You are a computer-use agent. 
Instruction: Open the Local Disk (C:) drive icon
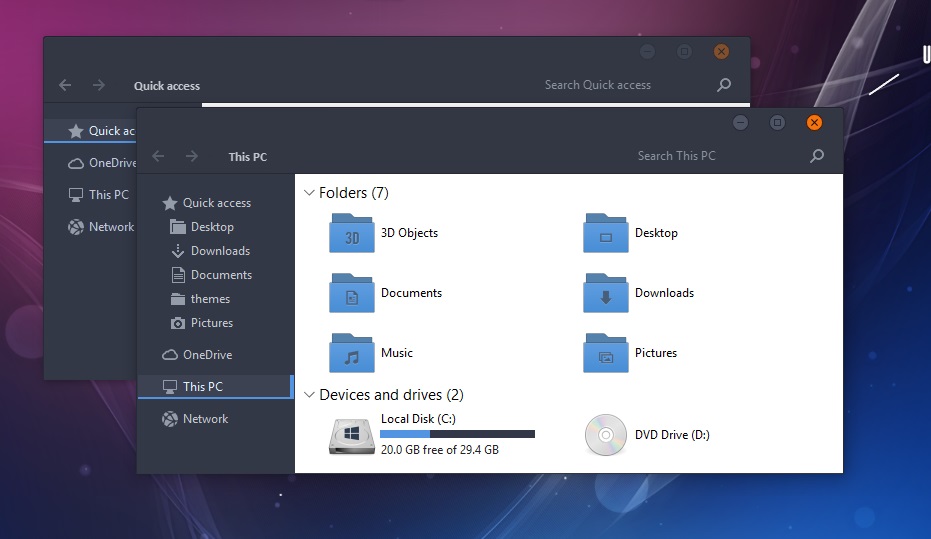[351, 436]
